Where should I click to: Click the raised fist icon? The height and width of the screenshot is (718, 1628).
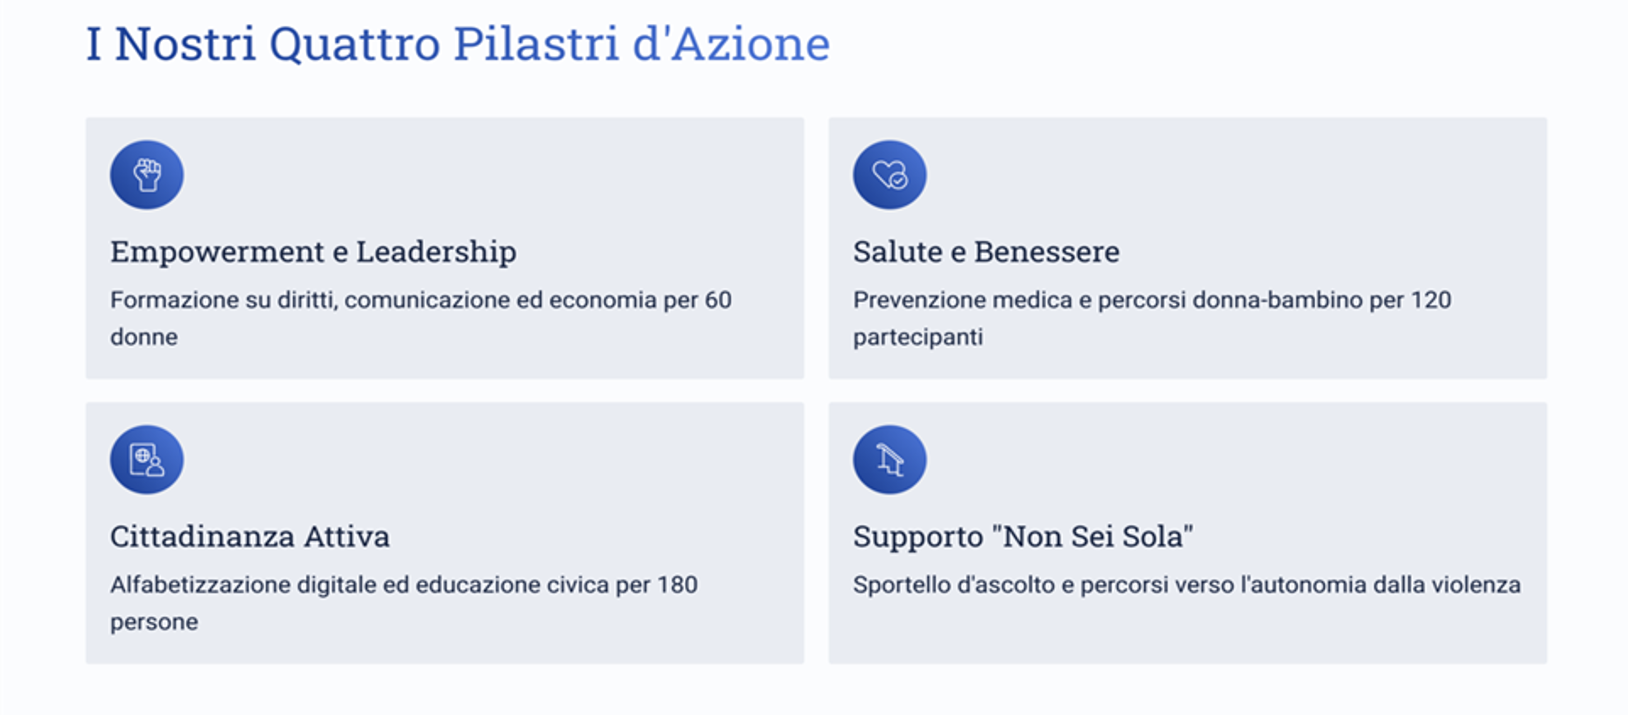point(147,175)
